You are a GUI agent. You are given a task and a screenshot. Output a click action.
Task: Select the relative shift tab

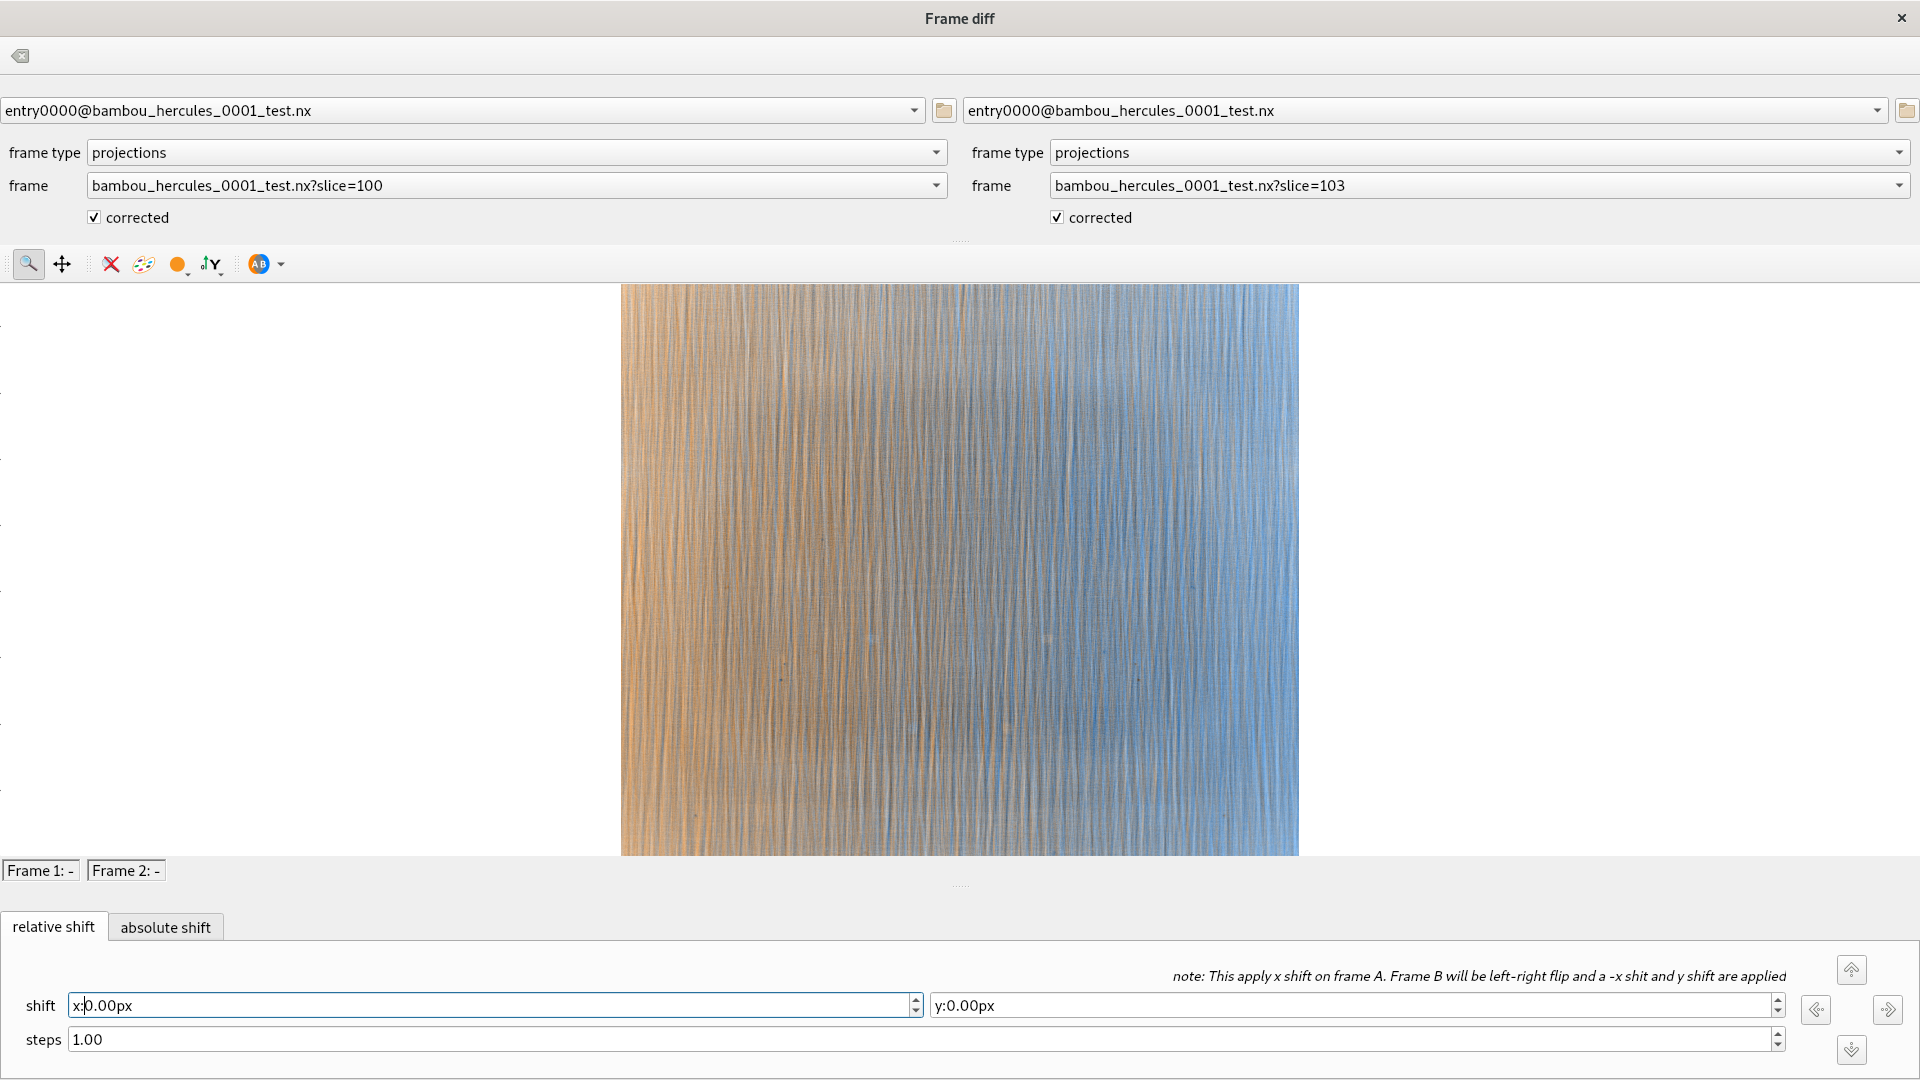coord(54,926)
